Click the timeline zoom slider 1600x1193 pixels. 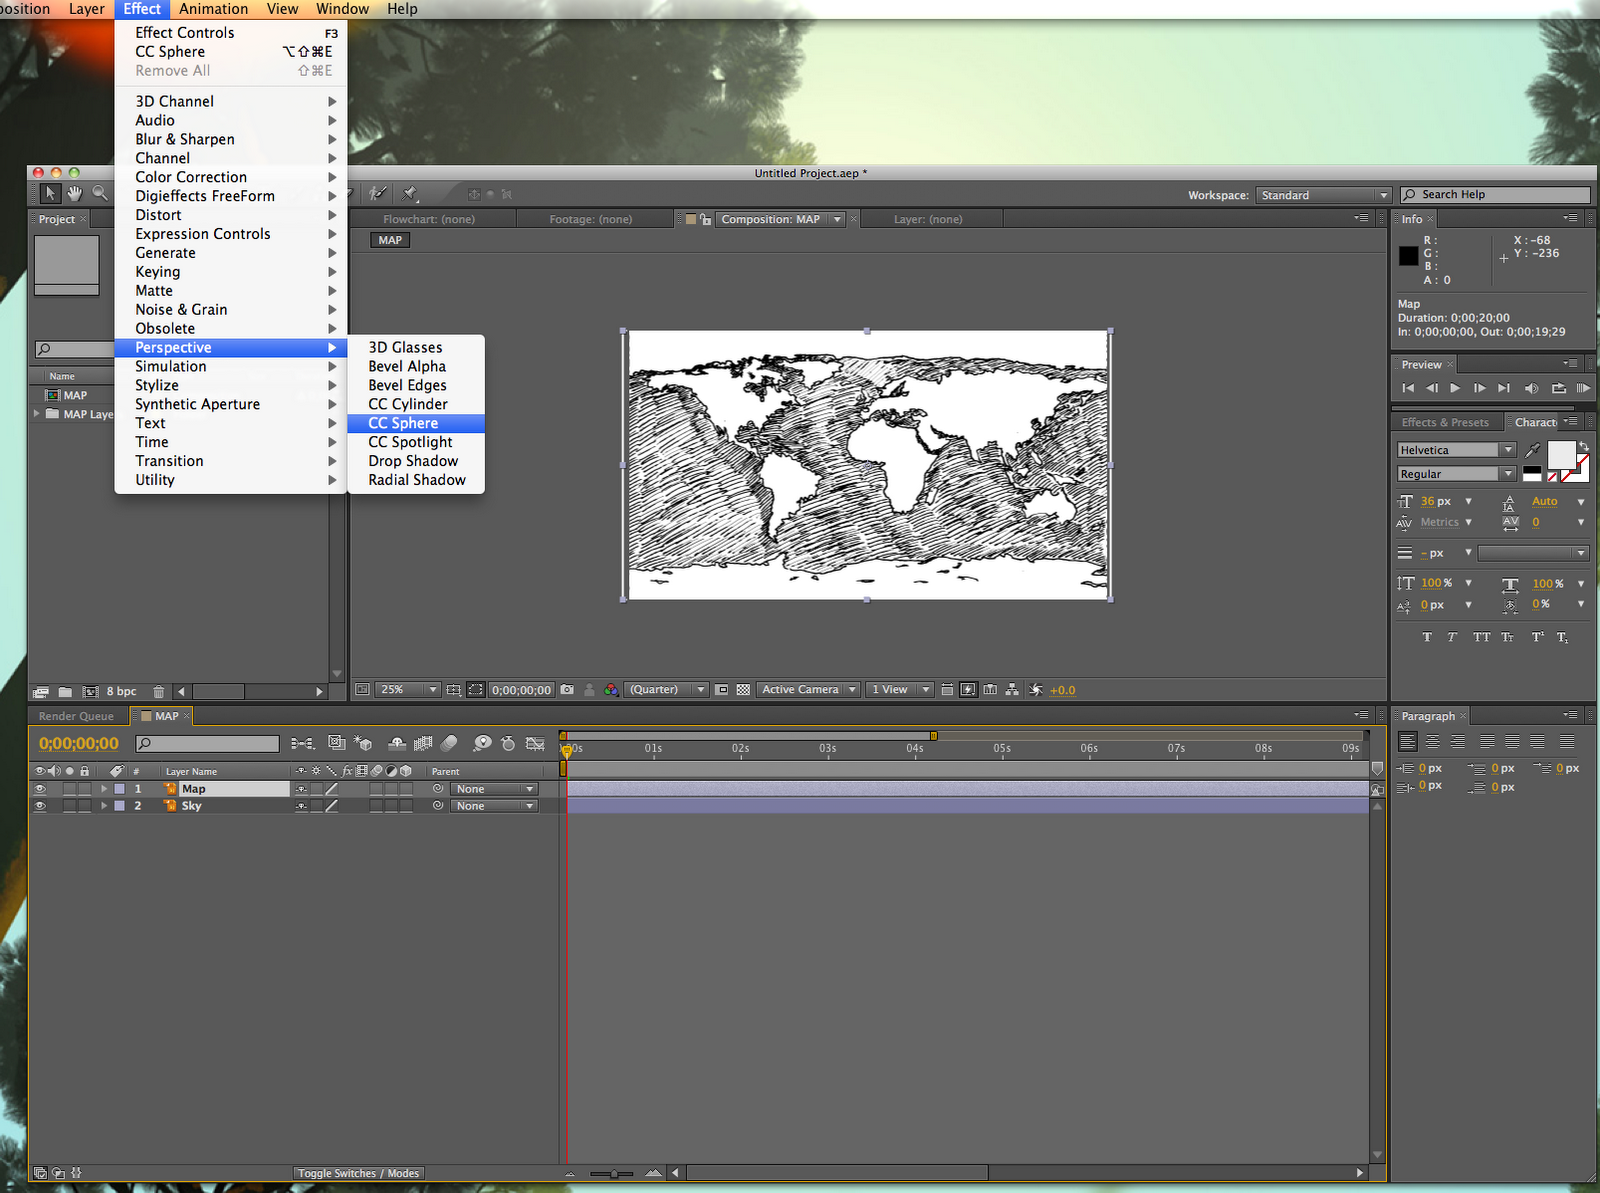tap(612, 1173)
